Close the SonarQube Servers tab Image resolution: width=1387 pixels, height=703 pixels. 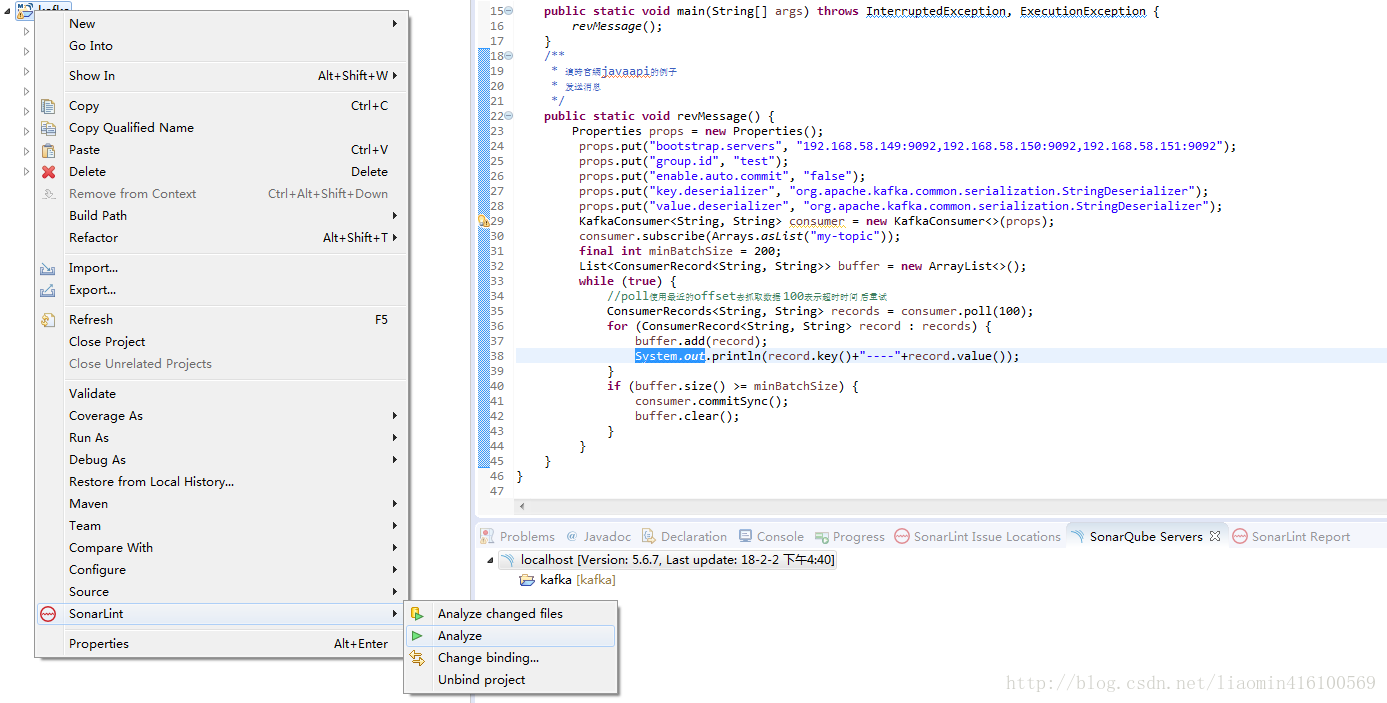point(1215,536)
